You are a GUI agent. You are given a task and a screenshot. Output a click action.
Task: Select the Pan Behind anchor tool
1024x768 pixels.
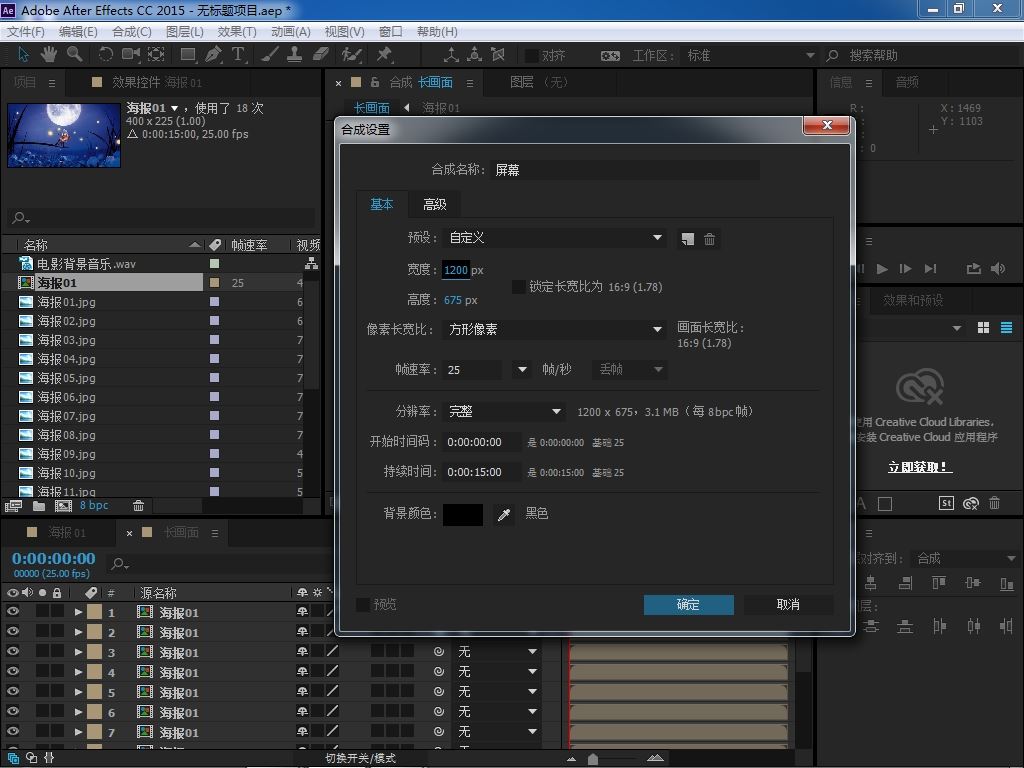pyautogui.click(x=156, y=54)
